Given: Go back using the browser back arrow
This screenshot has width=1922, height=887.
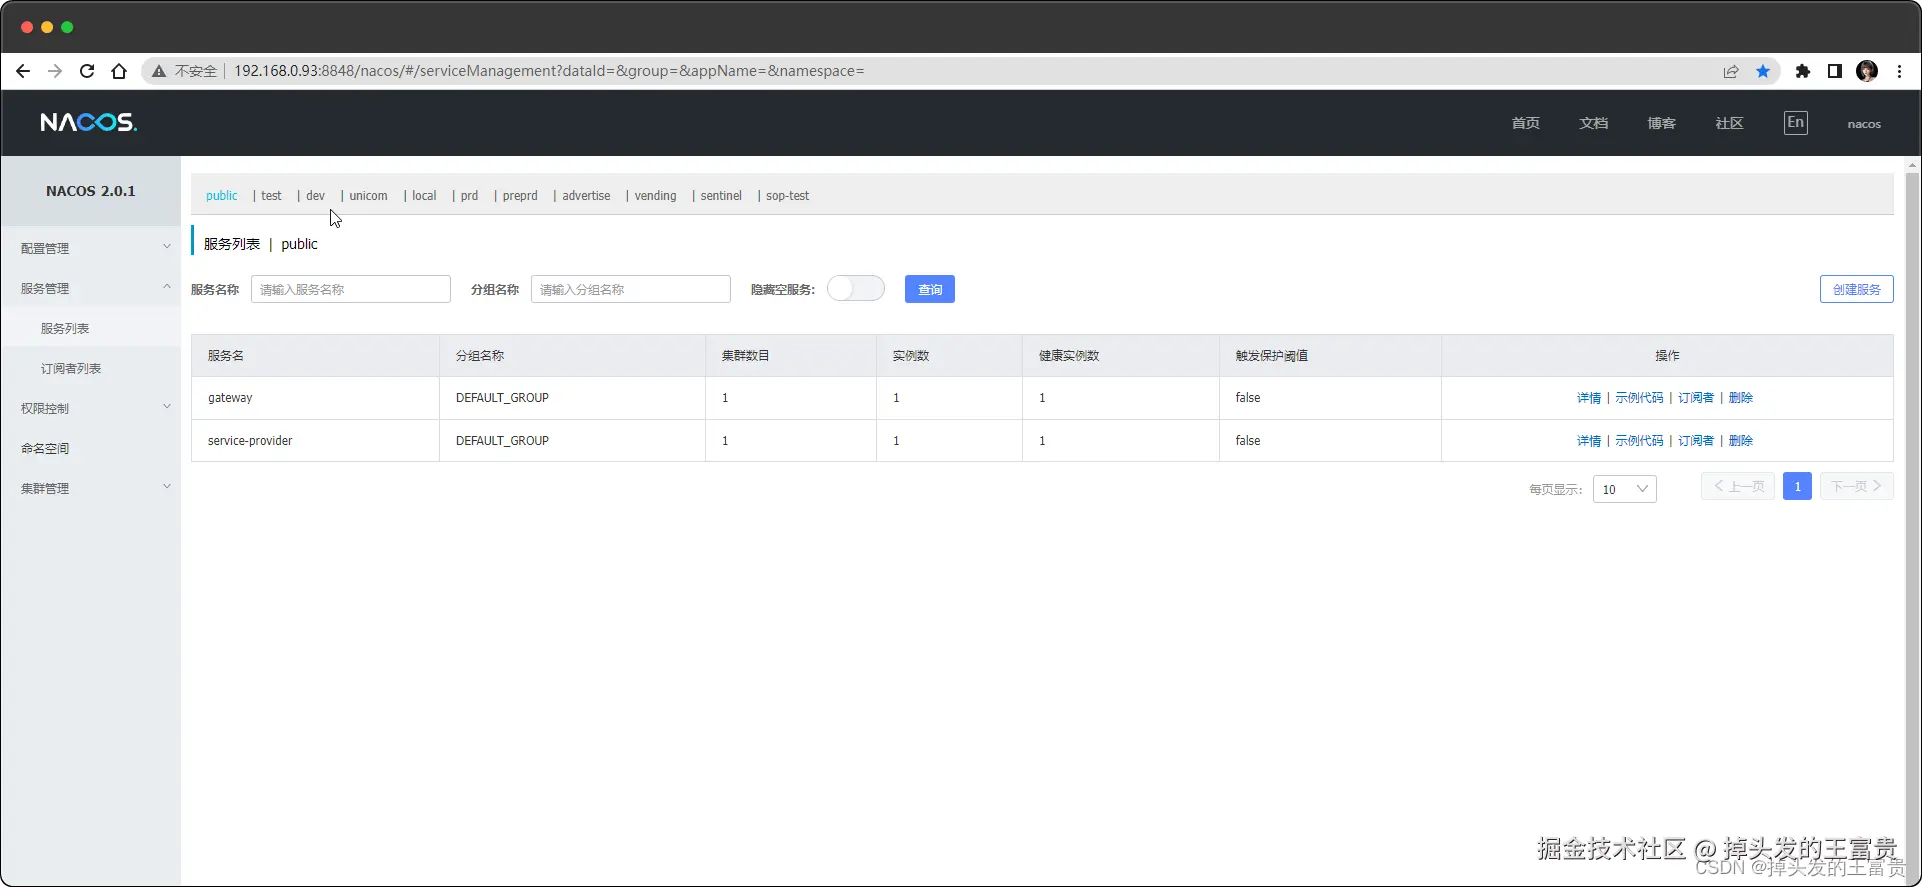Looking at the screenshot, I should pos(23,71).
